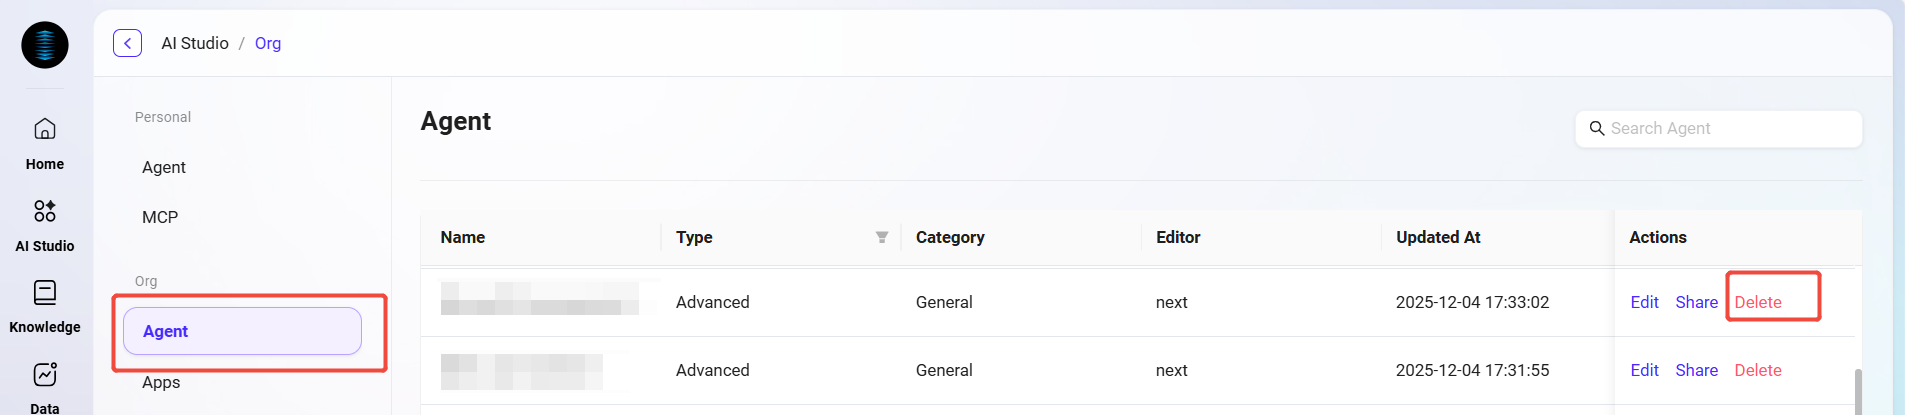Delete the second agent row
1905x415 pixels.
coord(1757,370)
